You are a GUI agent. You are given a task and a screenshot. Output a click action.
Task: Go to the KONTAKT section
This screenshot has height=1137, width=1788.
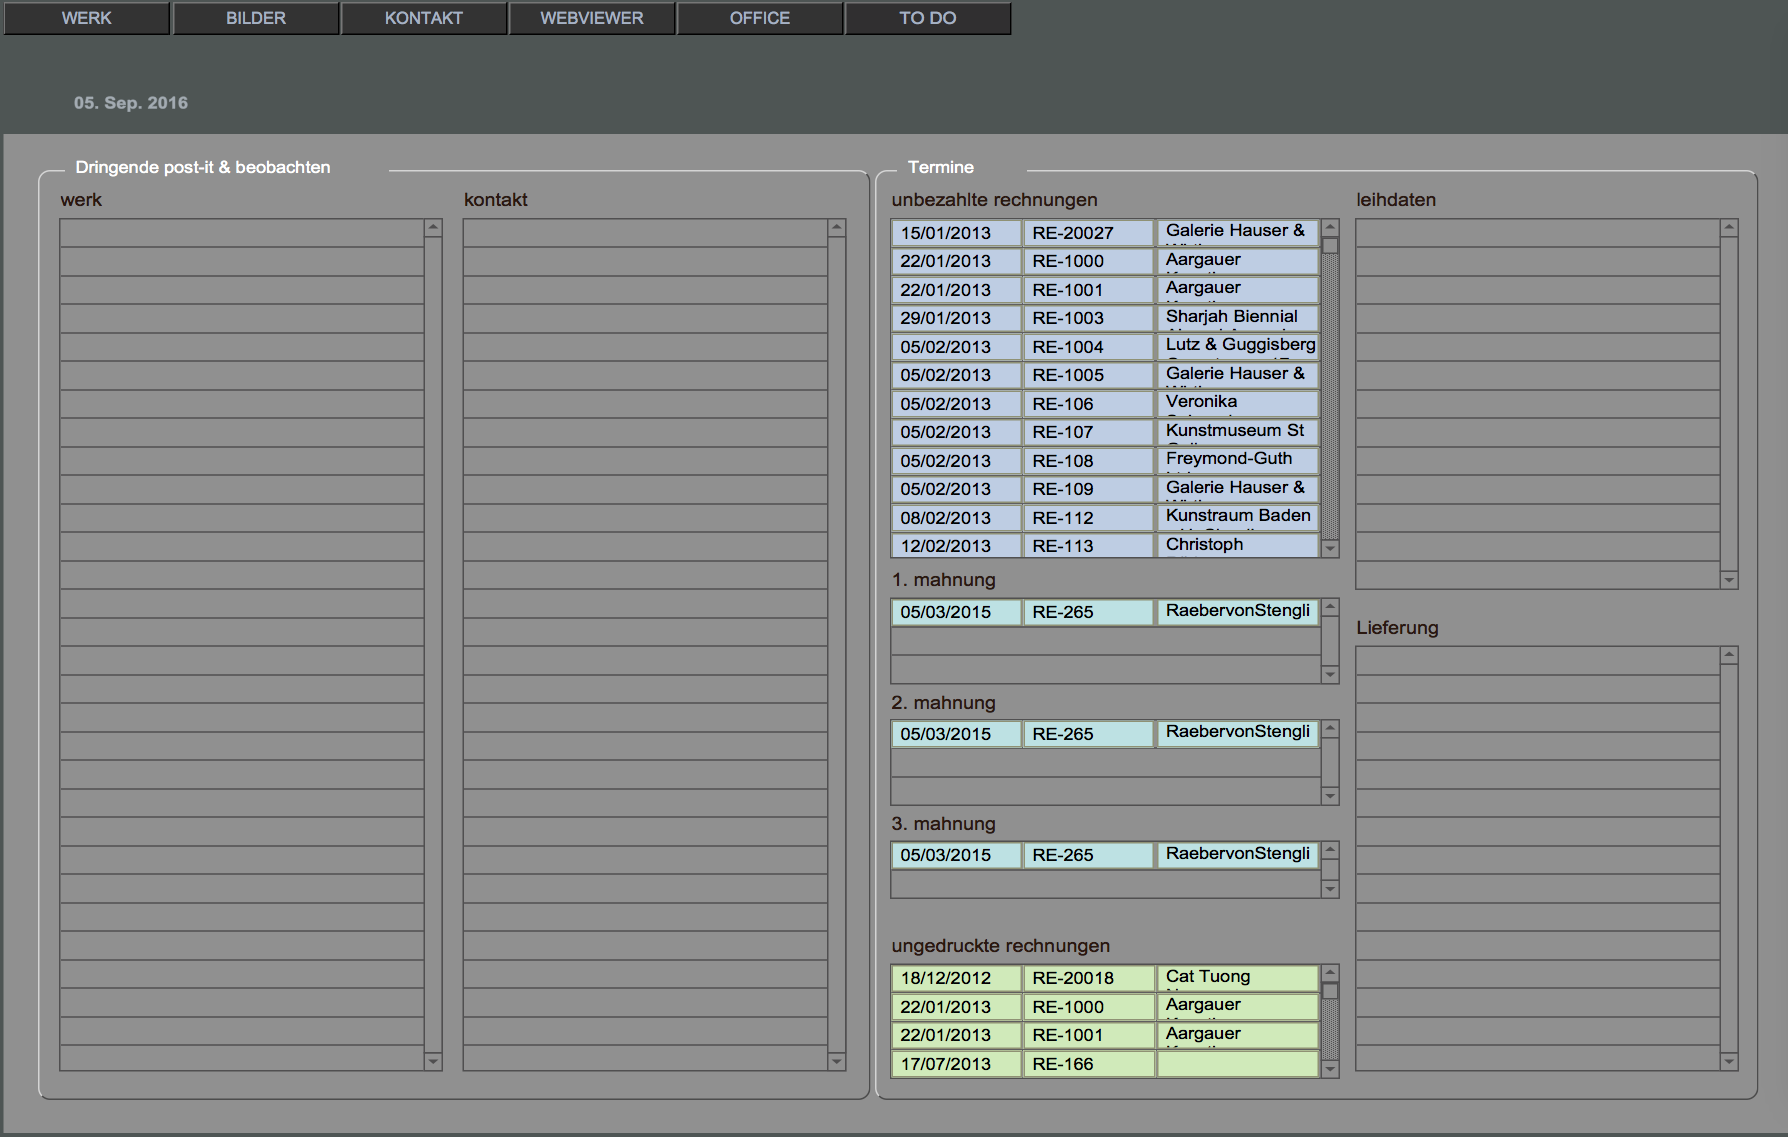[x=424, y=18]
